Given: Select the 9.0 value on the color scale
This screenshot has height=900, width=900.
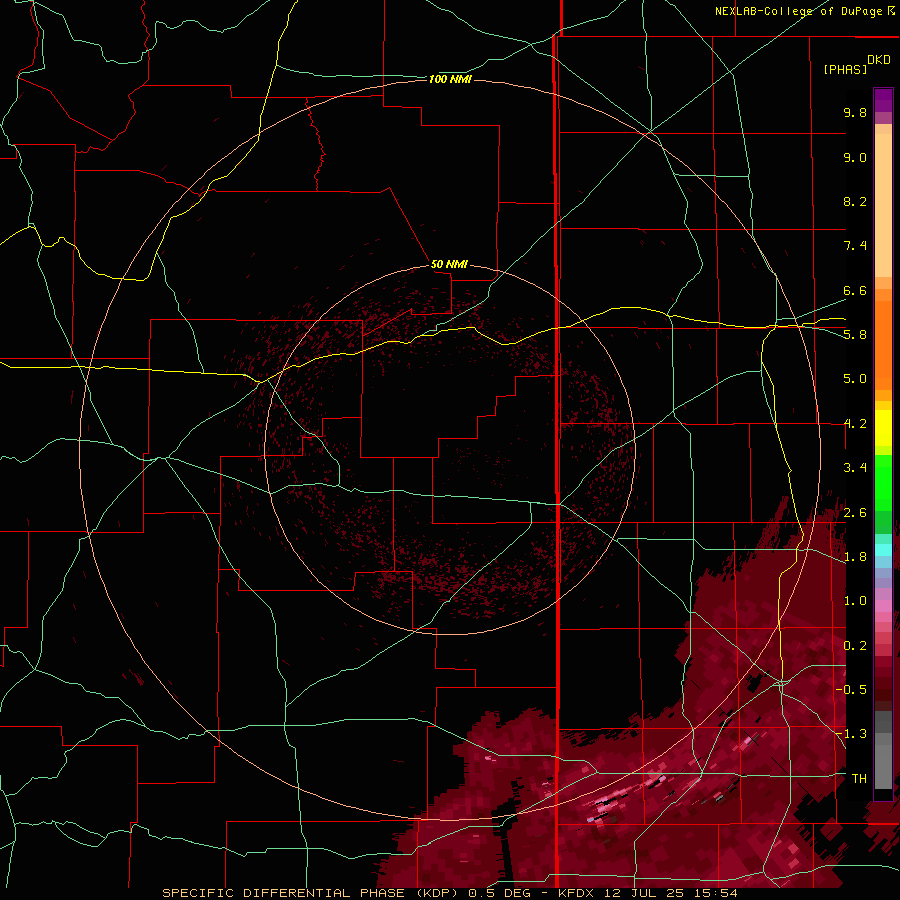Looking at the screenshot, I should pyautogui.click(x=855, y=157).
